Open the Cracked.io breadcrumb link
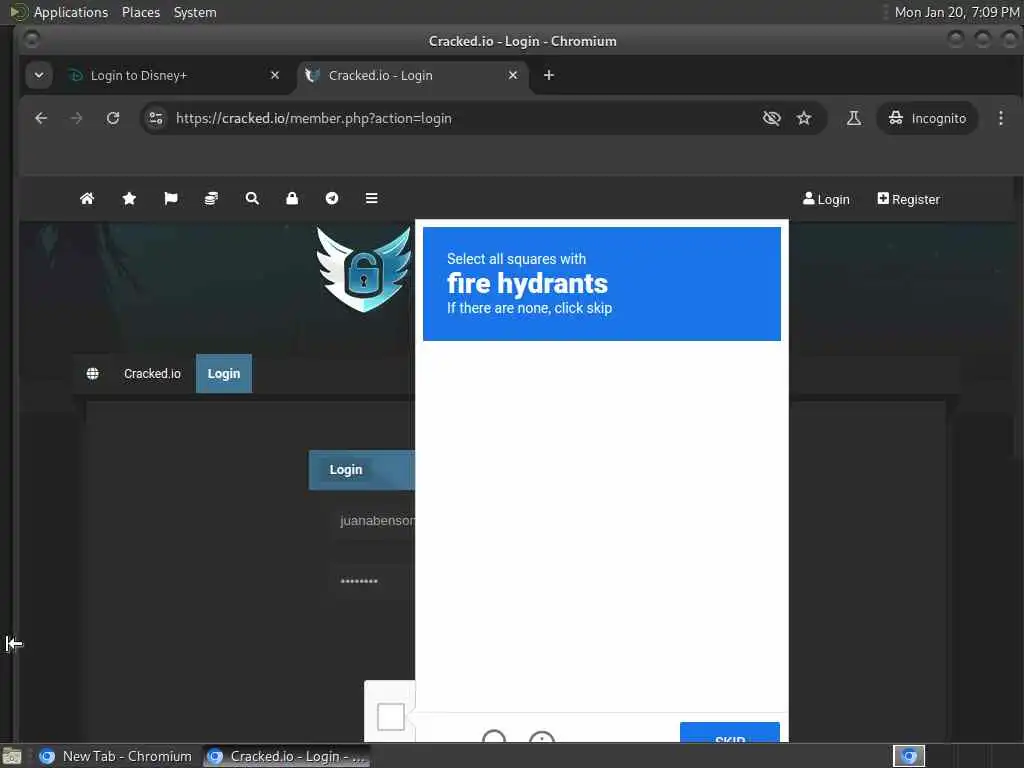This screenshot has height=768, width=1024. 152,374
